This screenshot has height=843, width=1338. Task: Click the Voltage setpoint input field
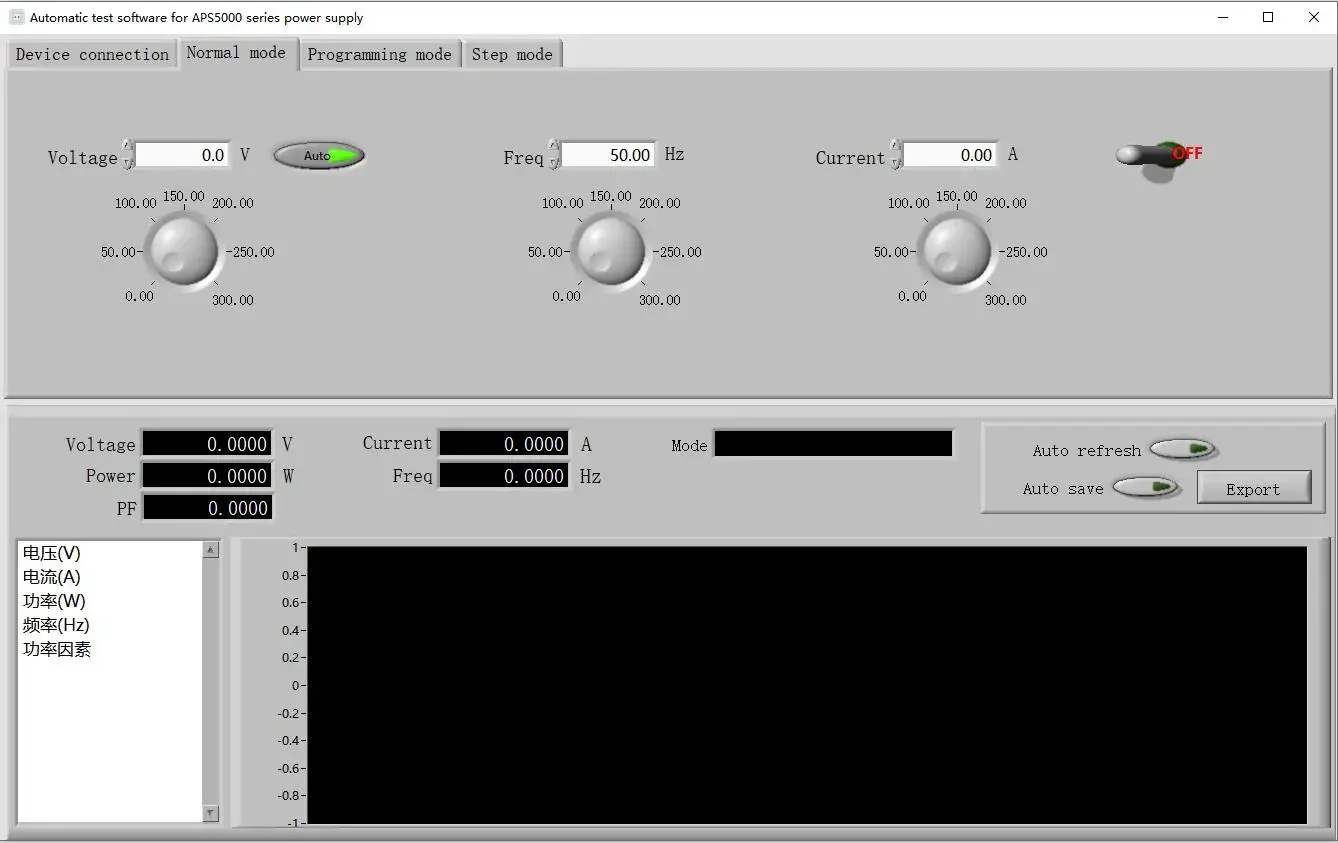click(182, 155)
